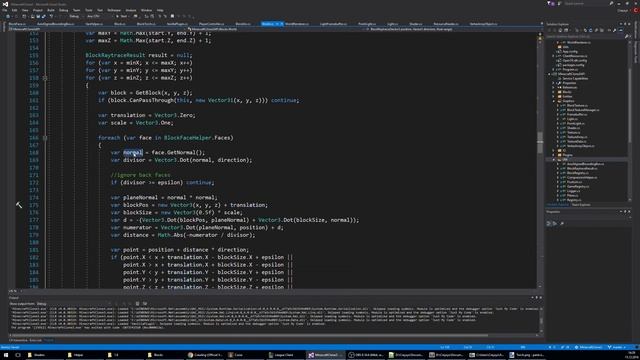Screen dimensions: 640x360
Task: Collapse the foreach block outlining marker
Action: (x=45, y=138)
